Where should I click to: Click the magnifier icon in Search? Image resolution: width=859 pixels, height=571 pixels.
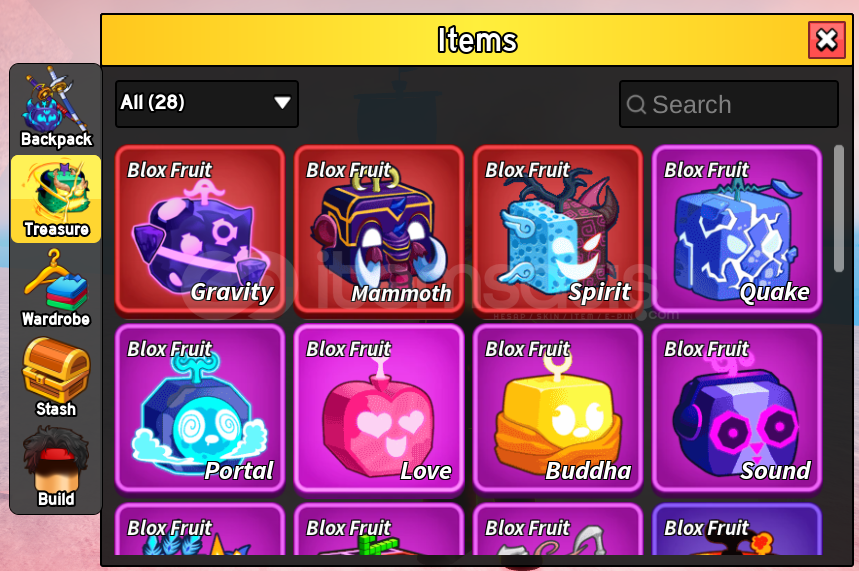pyautogui.click(x=636, y=104)
